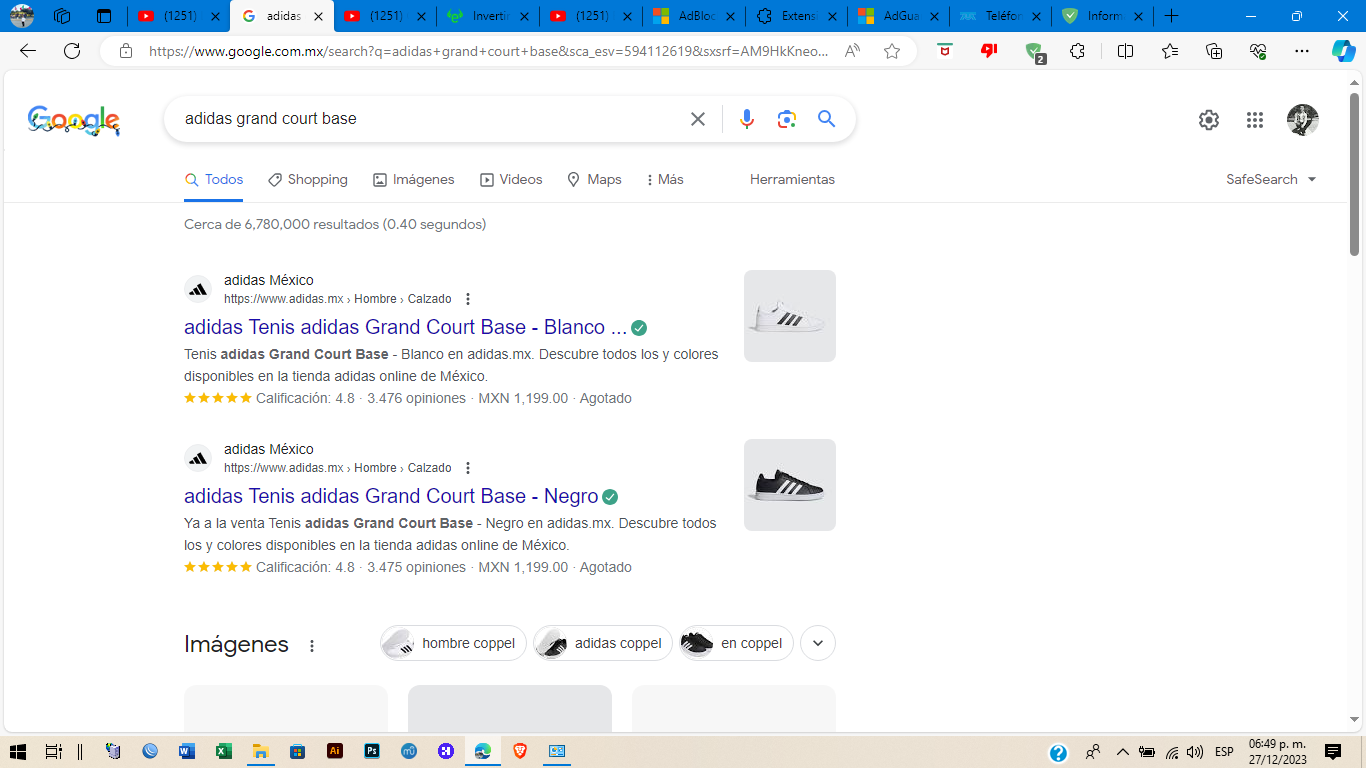Click the voice search microphone icon
The image size is (1366, 768).
(x=746, y=119)
